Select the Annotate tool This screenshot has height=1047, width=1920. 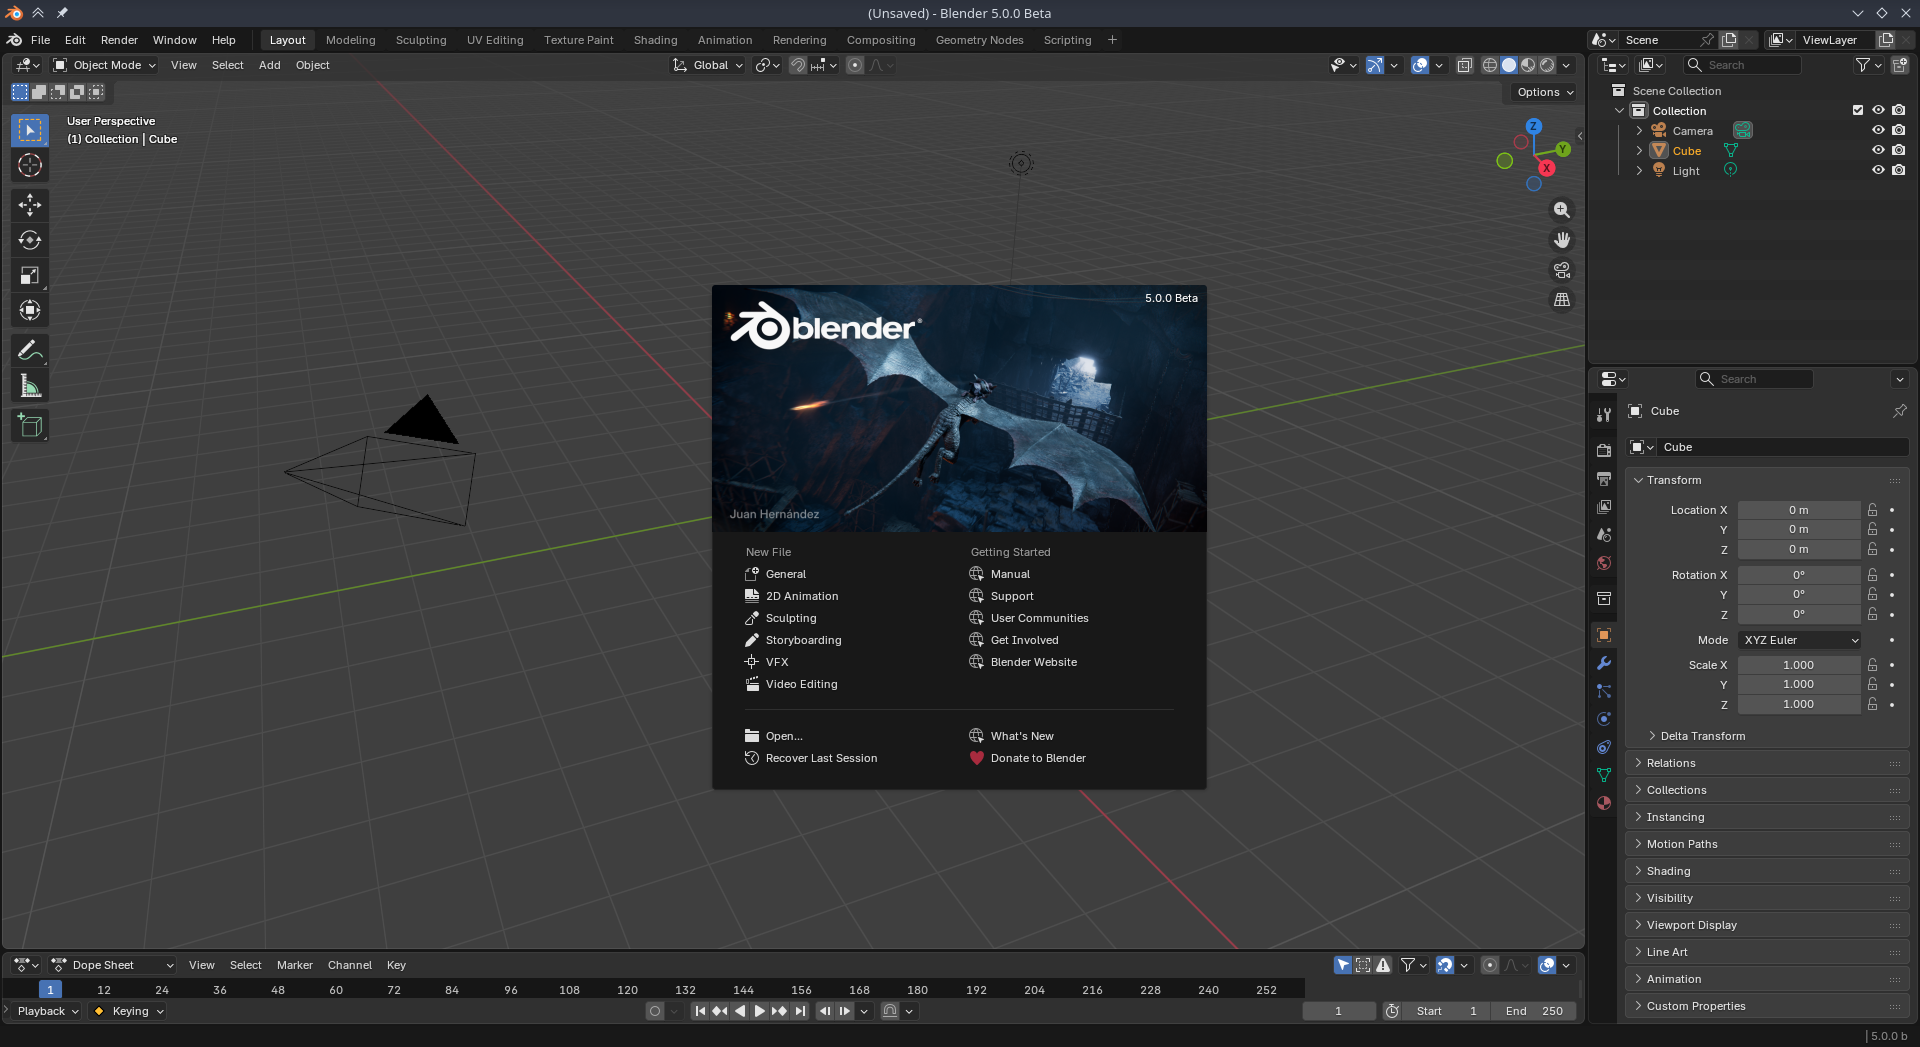point(30,350)
